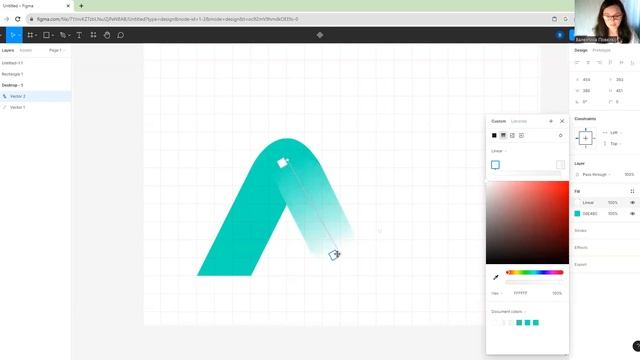The height and width of the screenshot is (360, 640).
Task: Click inside the red saturation color field
Action: 527,222
